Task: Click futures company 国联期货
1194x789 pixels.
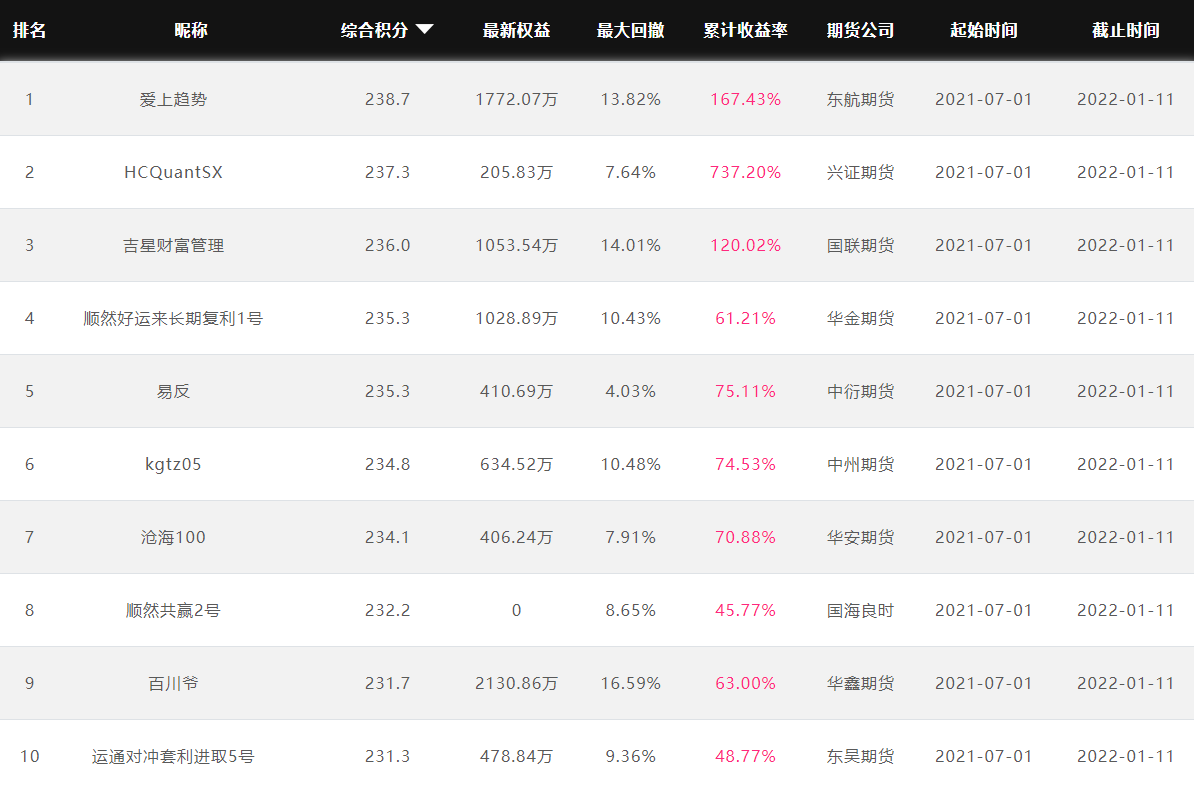Action: [860, 246]
